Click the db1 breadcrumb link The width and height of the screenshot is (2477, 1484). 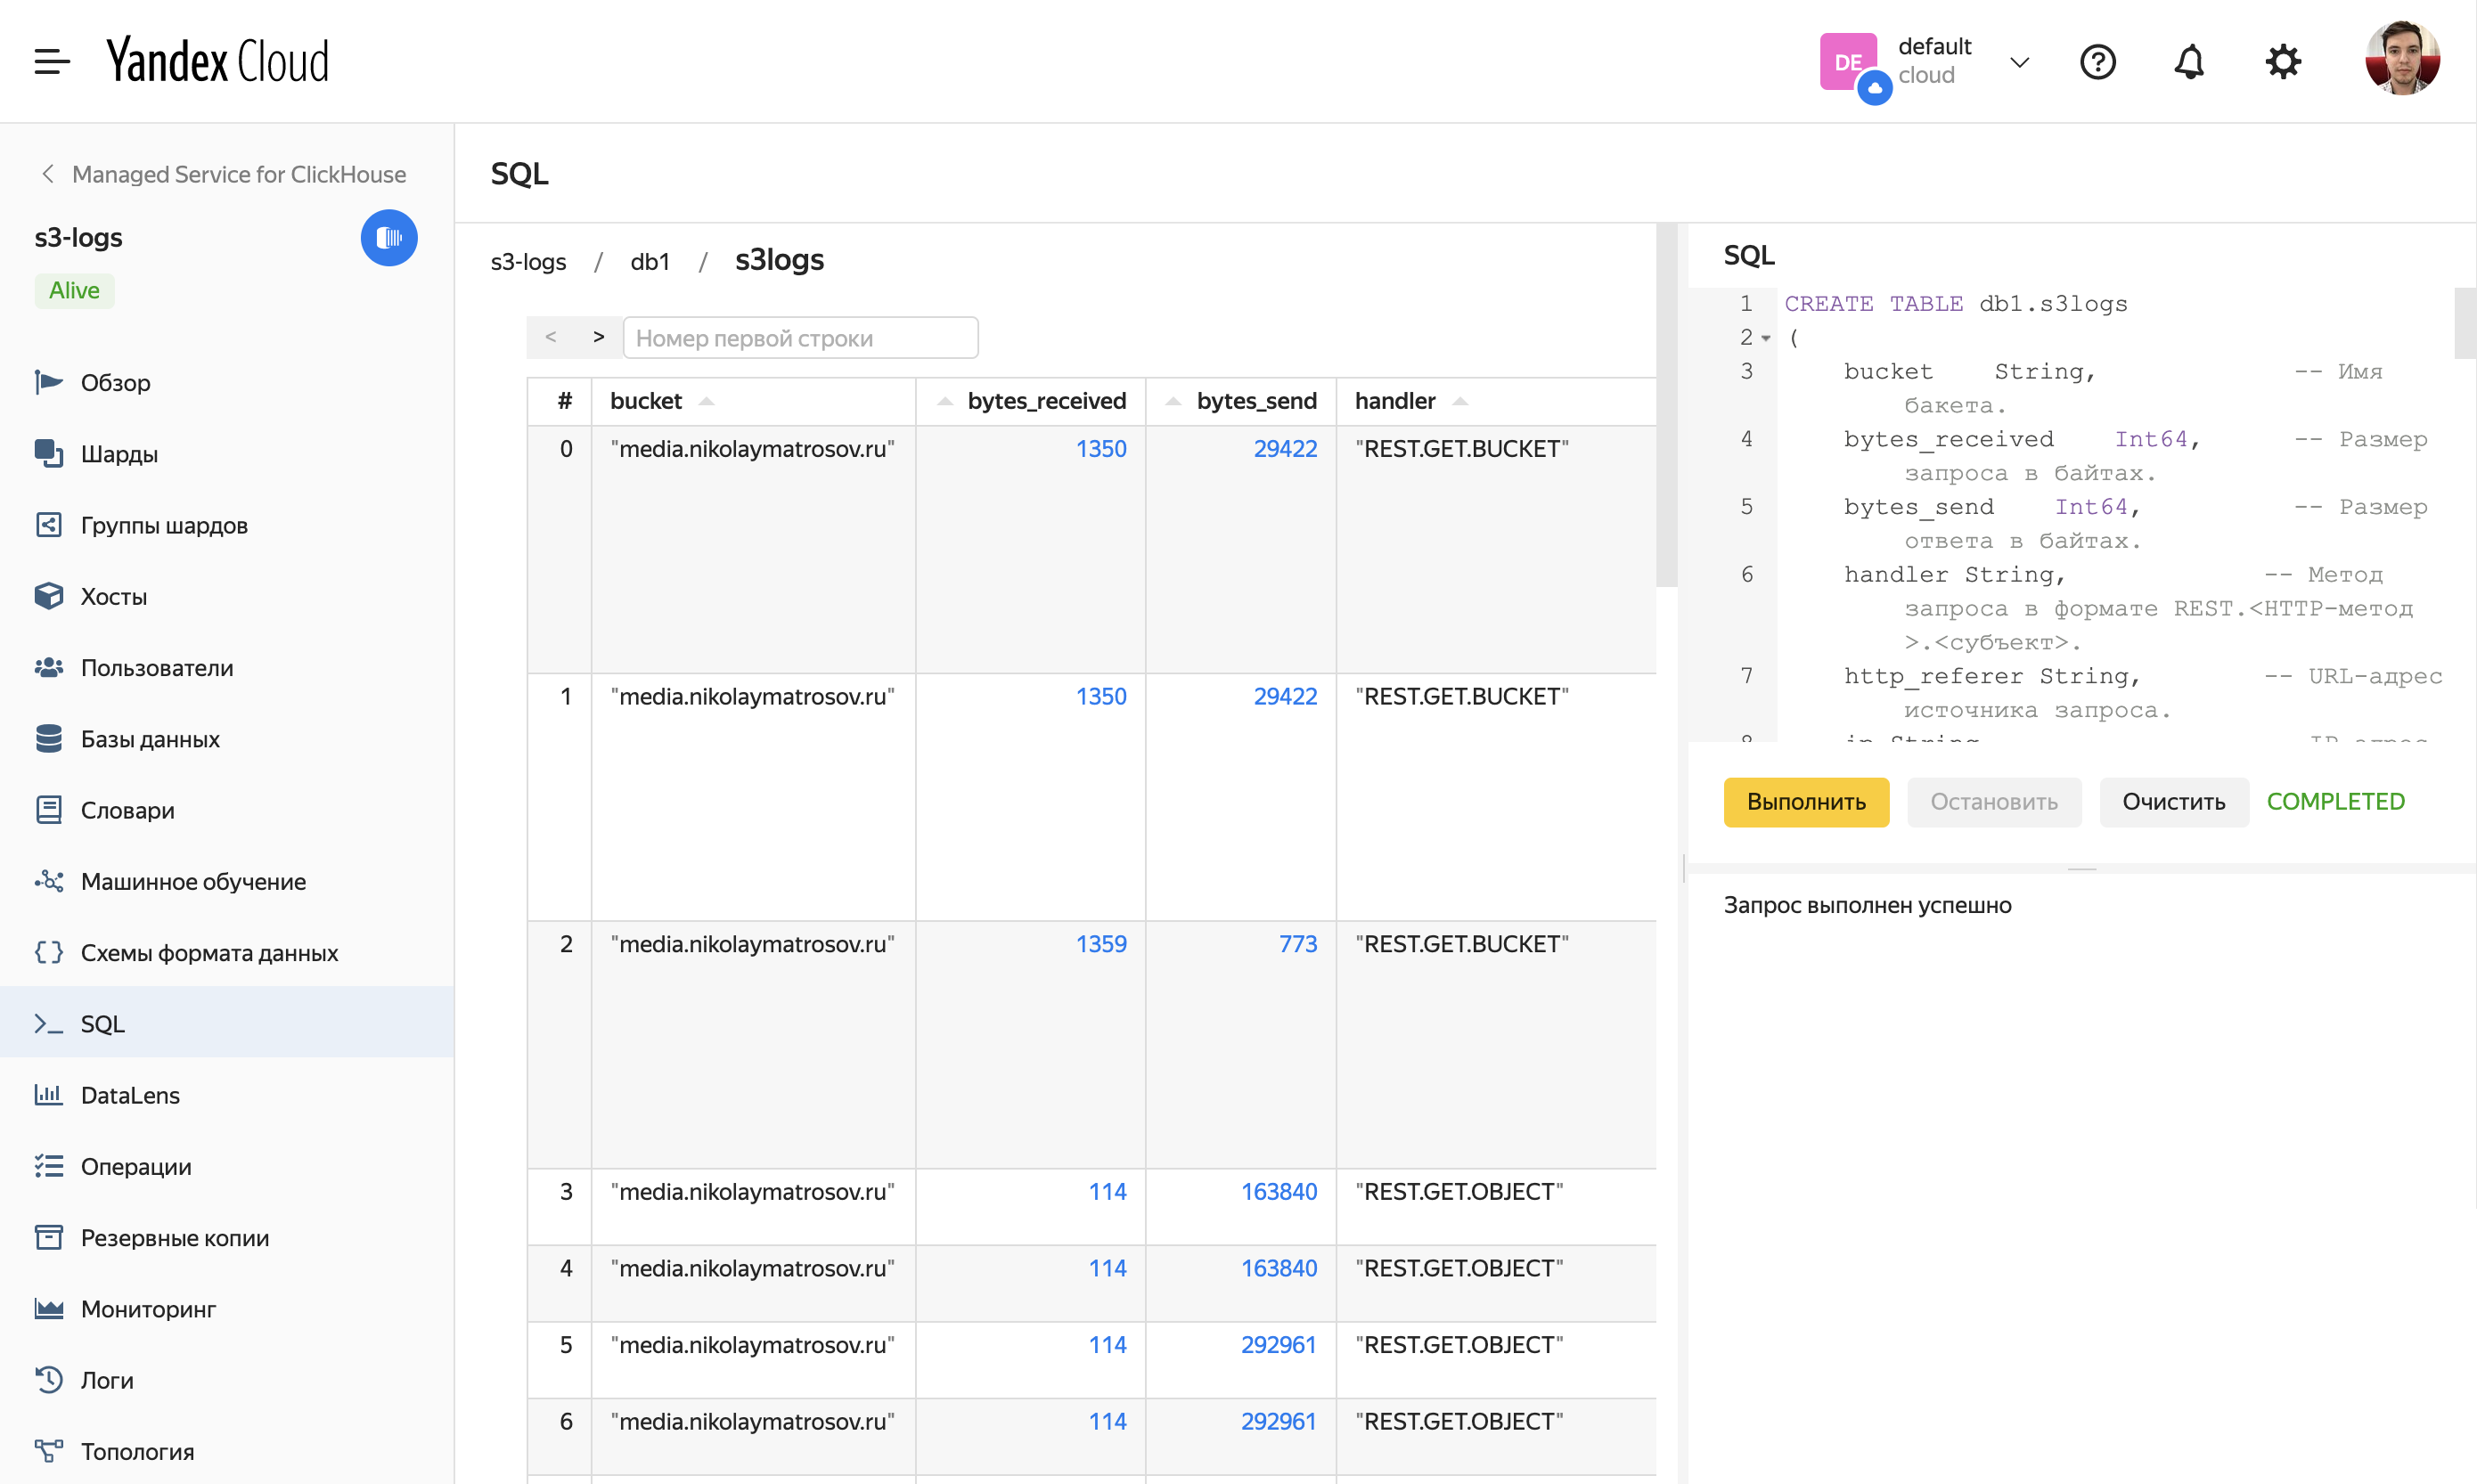(650, 262)
